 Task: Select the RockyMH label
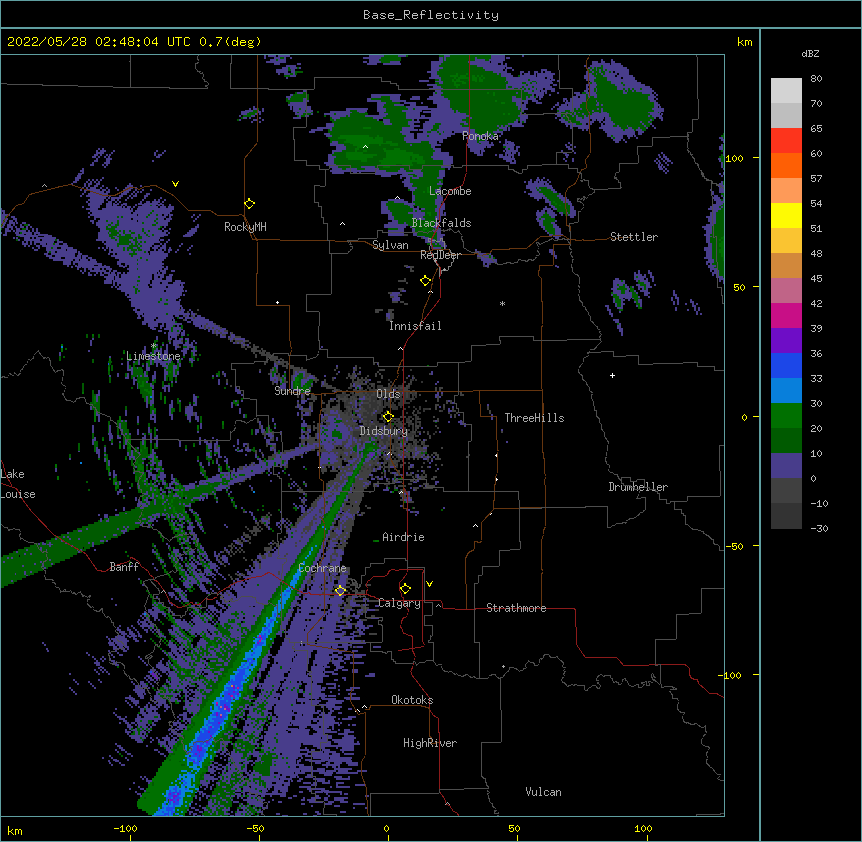click(245, 227)
